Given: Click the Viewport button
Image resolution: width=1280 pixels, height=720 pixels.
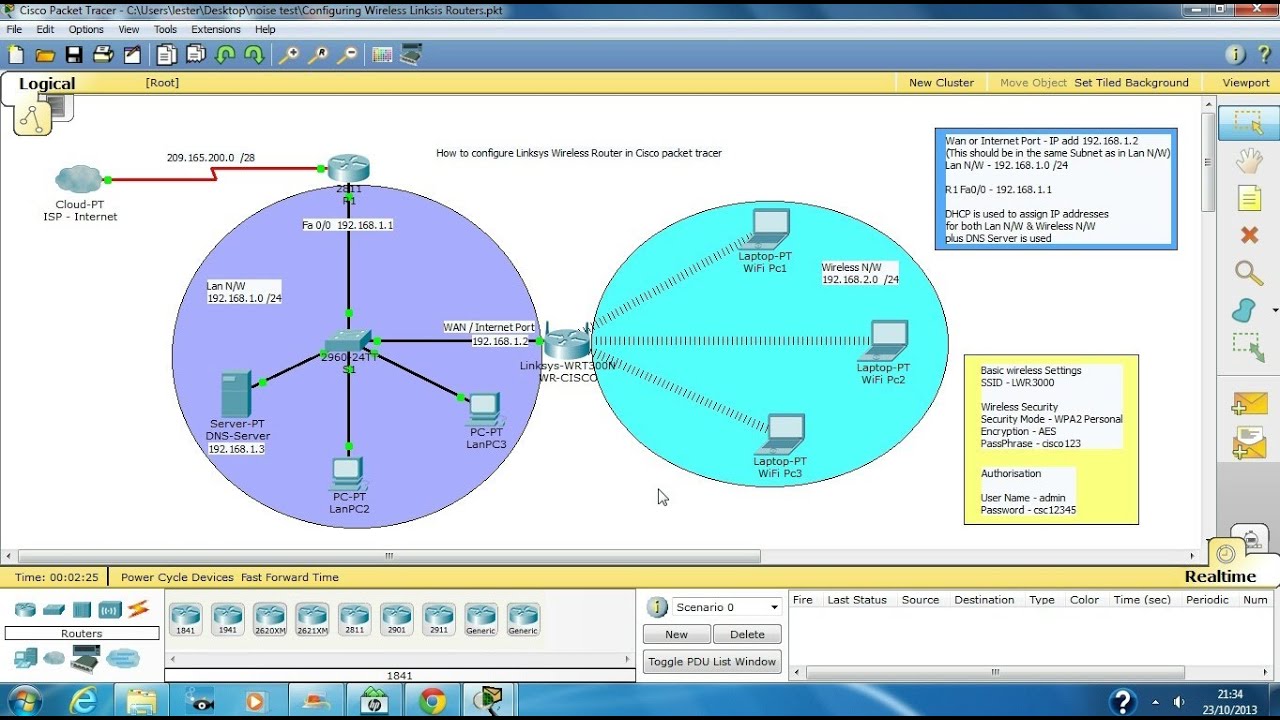Looking at the screenshot, I should click(x=1245, y=83).
